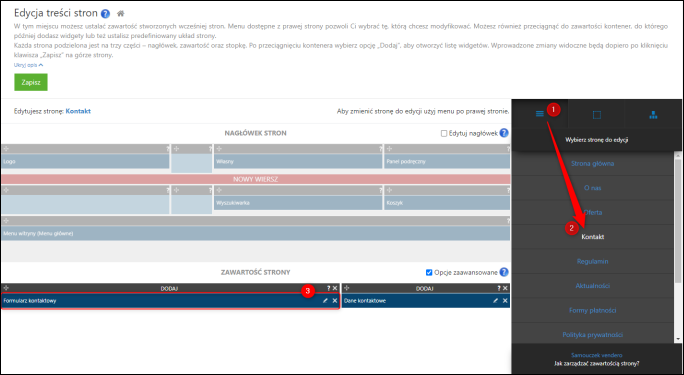Select the Wyszukiwarka header widget
Screen dimensions: 684x375
coord(298,203)
